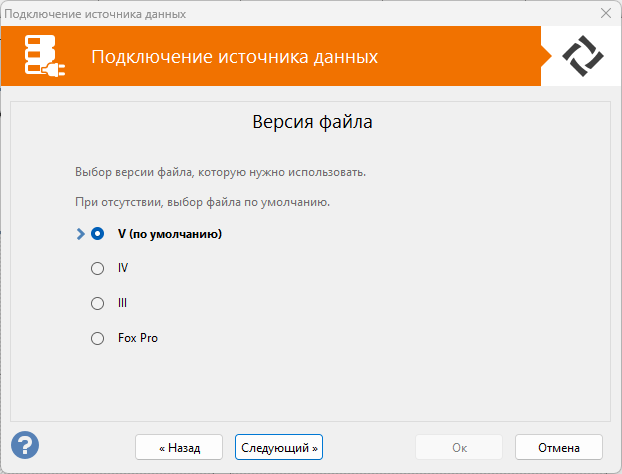Click the "V (по умолчанию)" label text
Image resolution: width=622 pixels, height=474 pixels.
click(169, 234)
